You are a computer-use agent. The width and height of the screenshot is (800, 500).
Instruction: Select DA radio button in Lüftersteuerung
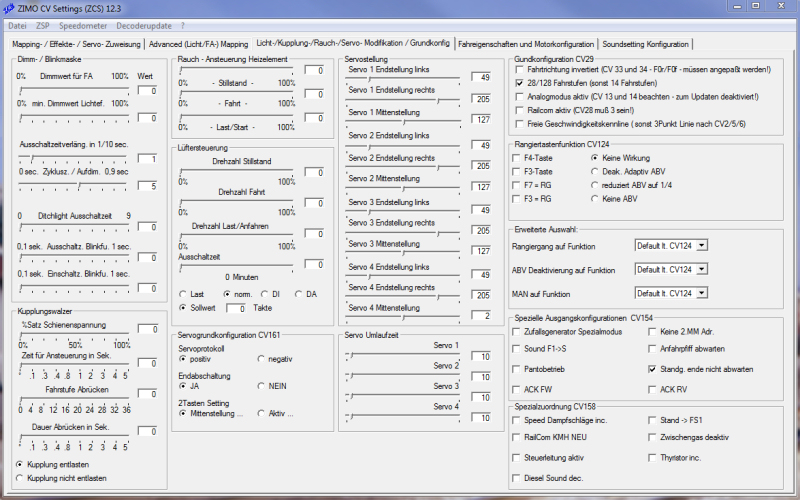click(x=298, y=294)
